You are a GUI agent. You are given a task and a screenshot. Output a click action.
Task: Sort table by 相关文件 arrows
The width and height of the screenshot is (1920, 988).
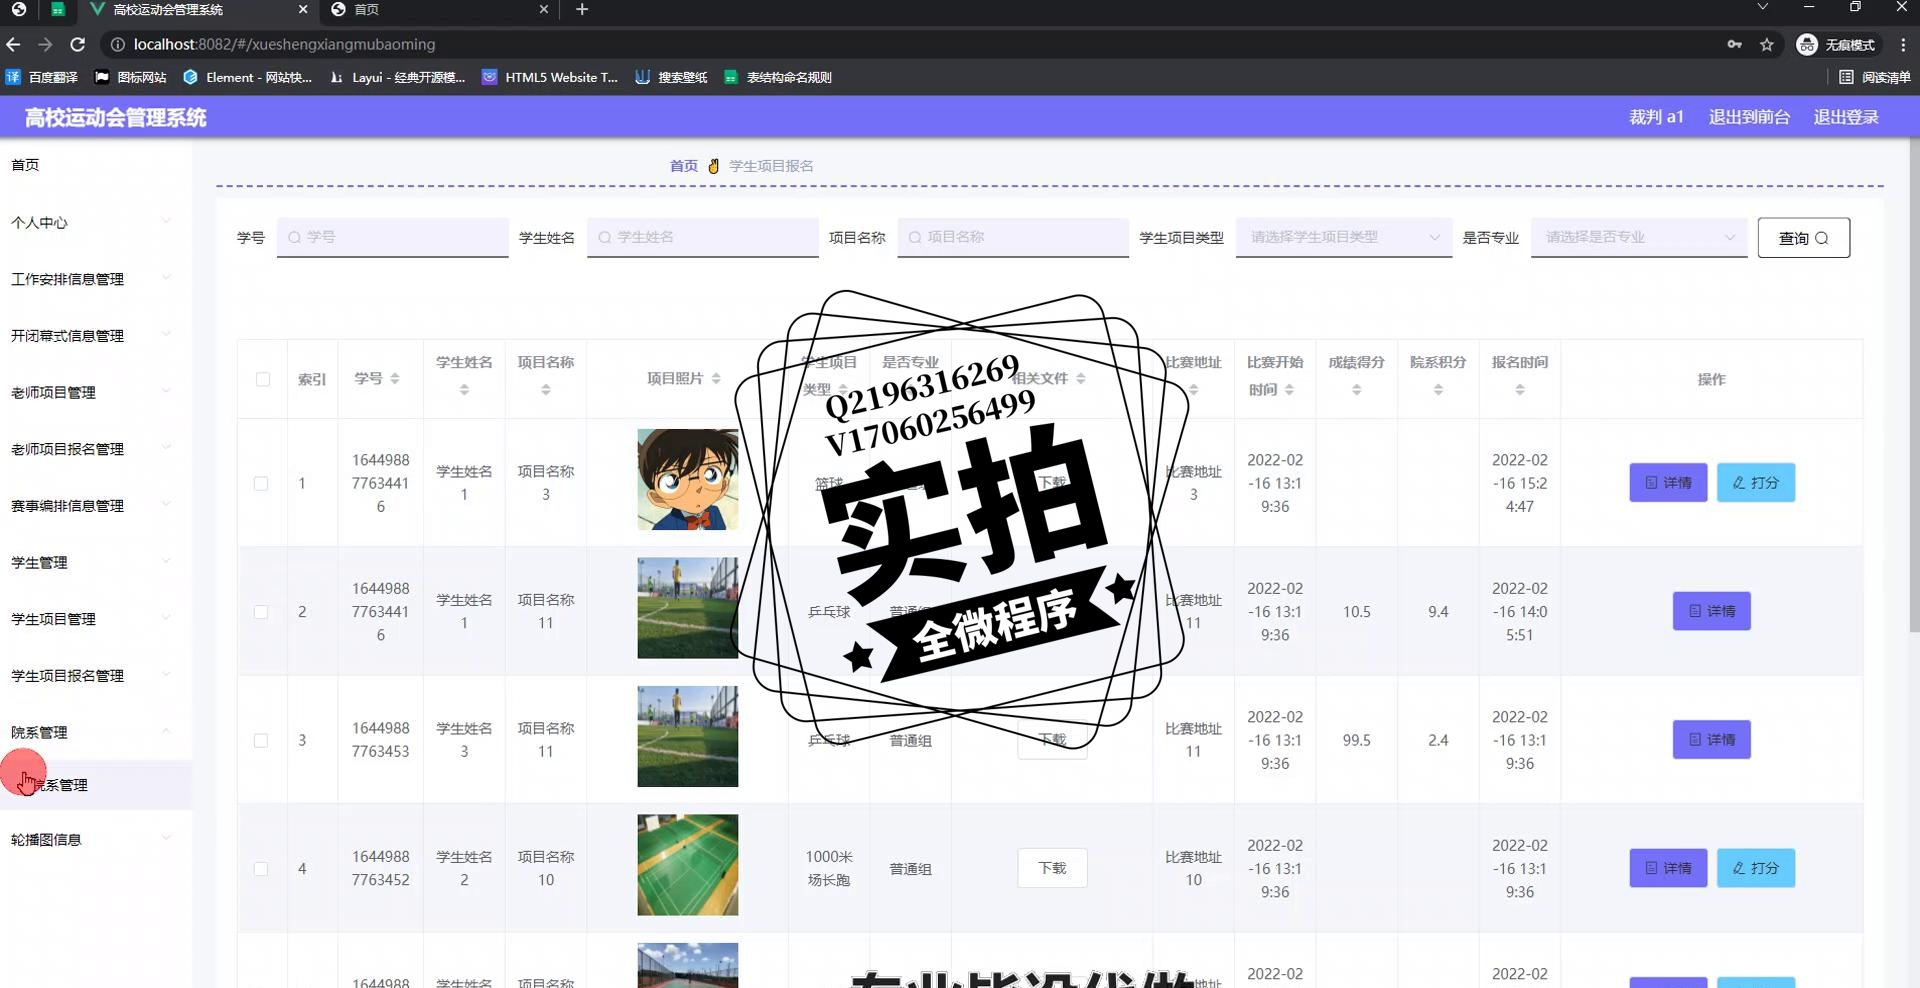point(1081,379)
